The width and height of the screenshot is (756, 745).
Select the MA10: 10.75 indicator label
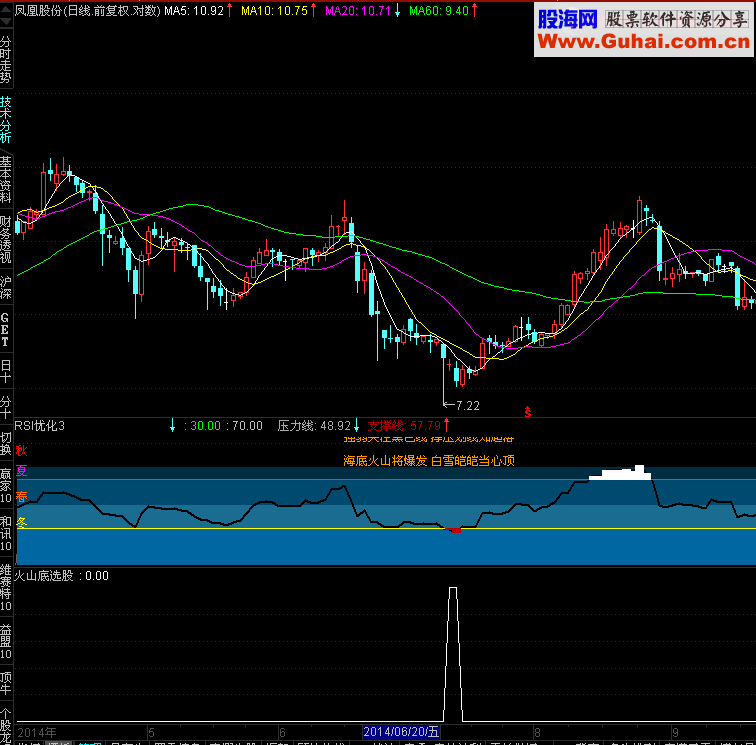274,11
